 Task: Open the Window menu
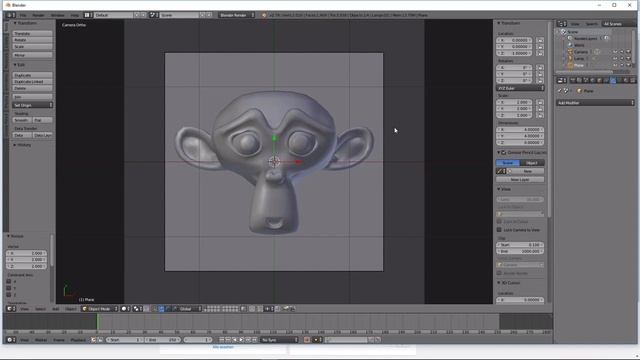[x=58, y=15]
